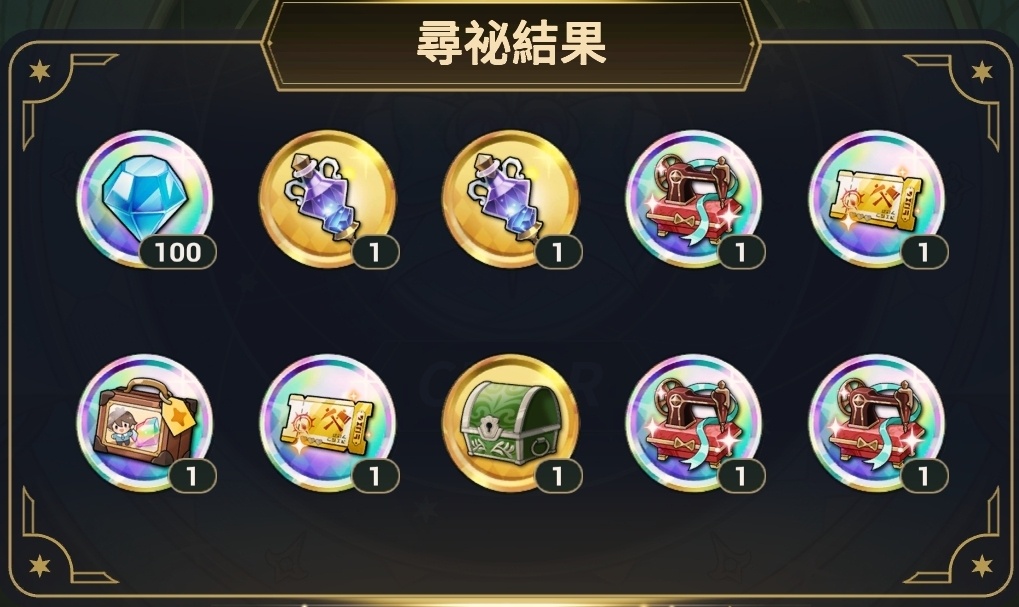1019x607 pixels.
Task: Select the purple potion beside the top sewing machine
Action: 511,198
